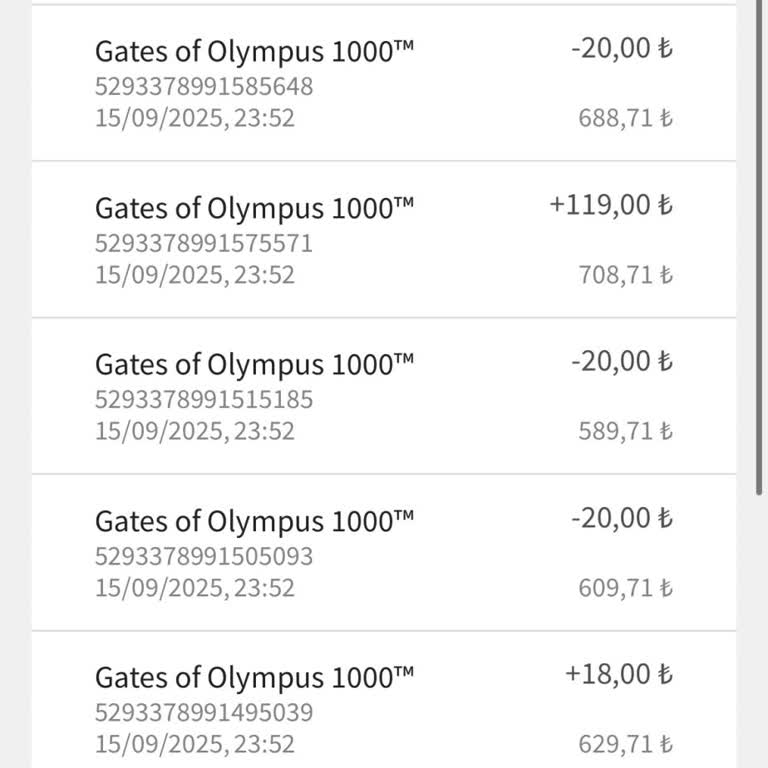
Task: Tap the 609,71 ₺ balance amount
Action: coord(625,588)
